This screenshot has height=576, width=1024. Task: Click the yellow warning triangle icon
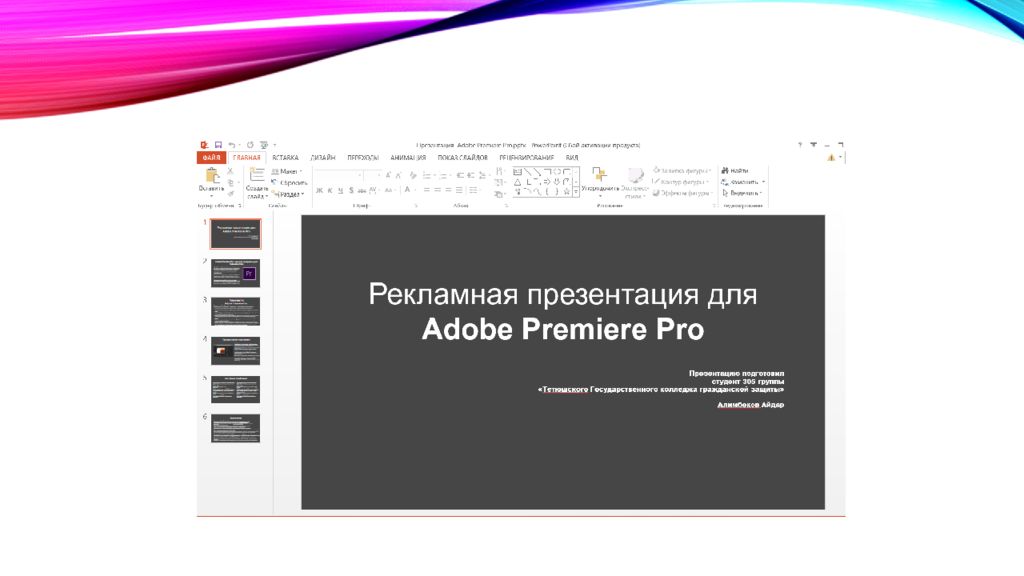(830, 157)
